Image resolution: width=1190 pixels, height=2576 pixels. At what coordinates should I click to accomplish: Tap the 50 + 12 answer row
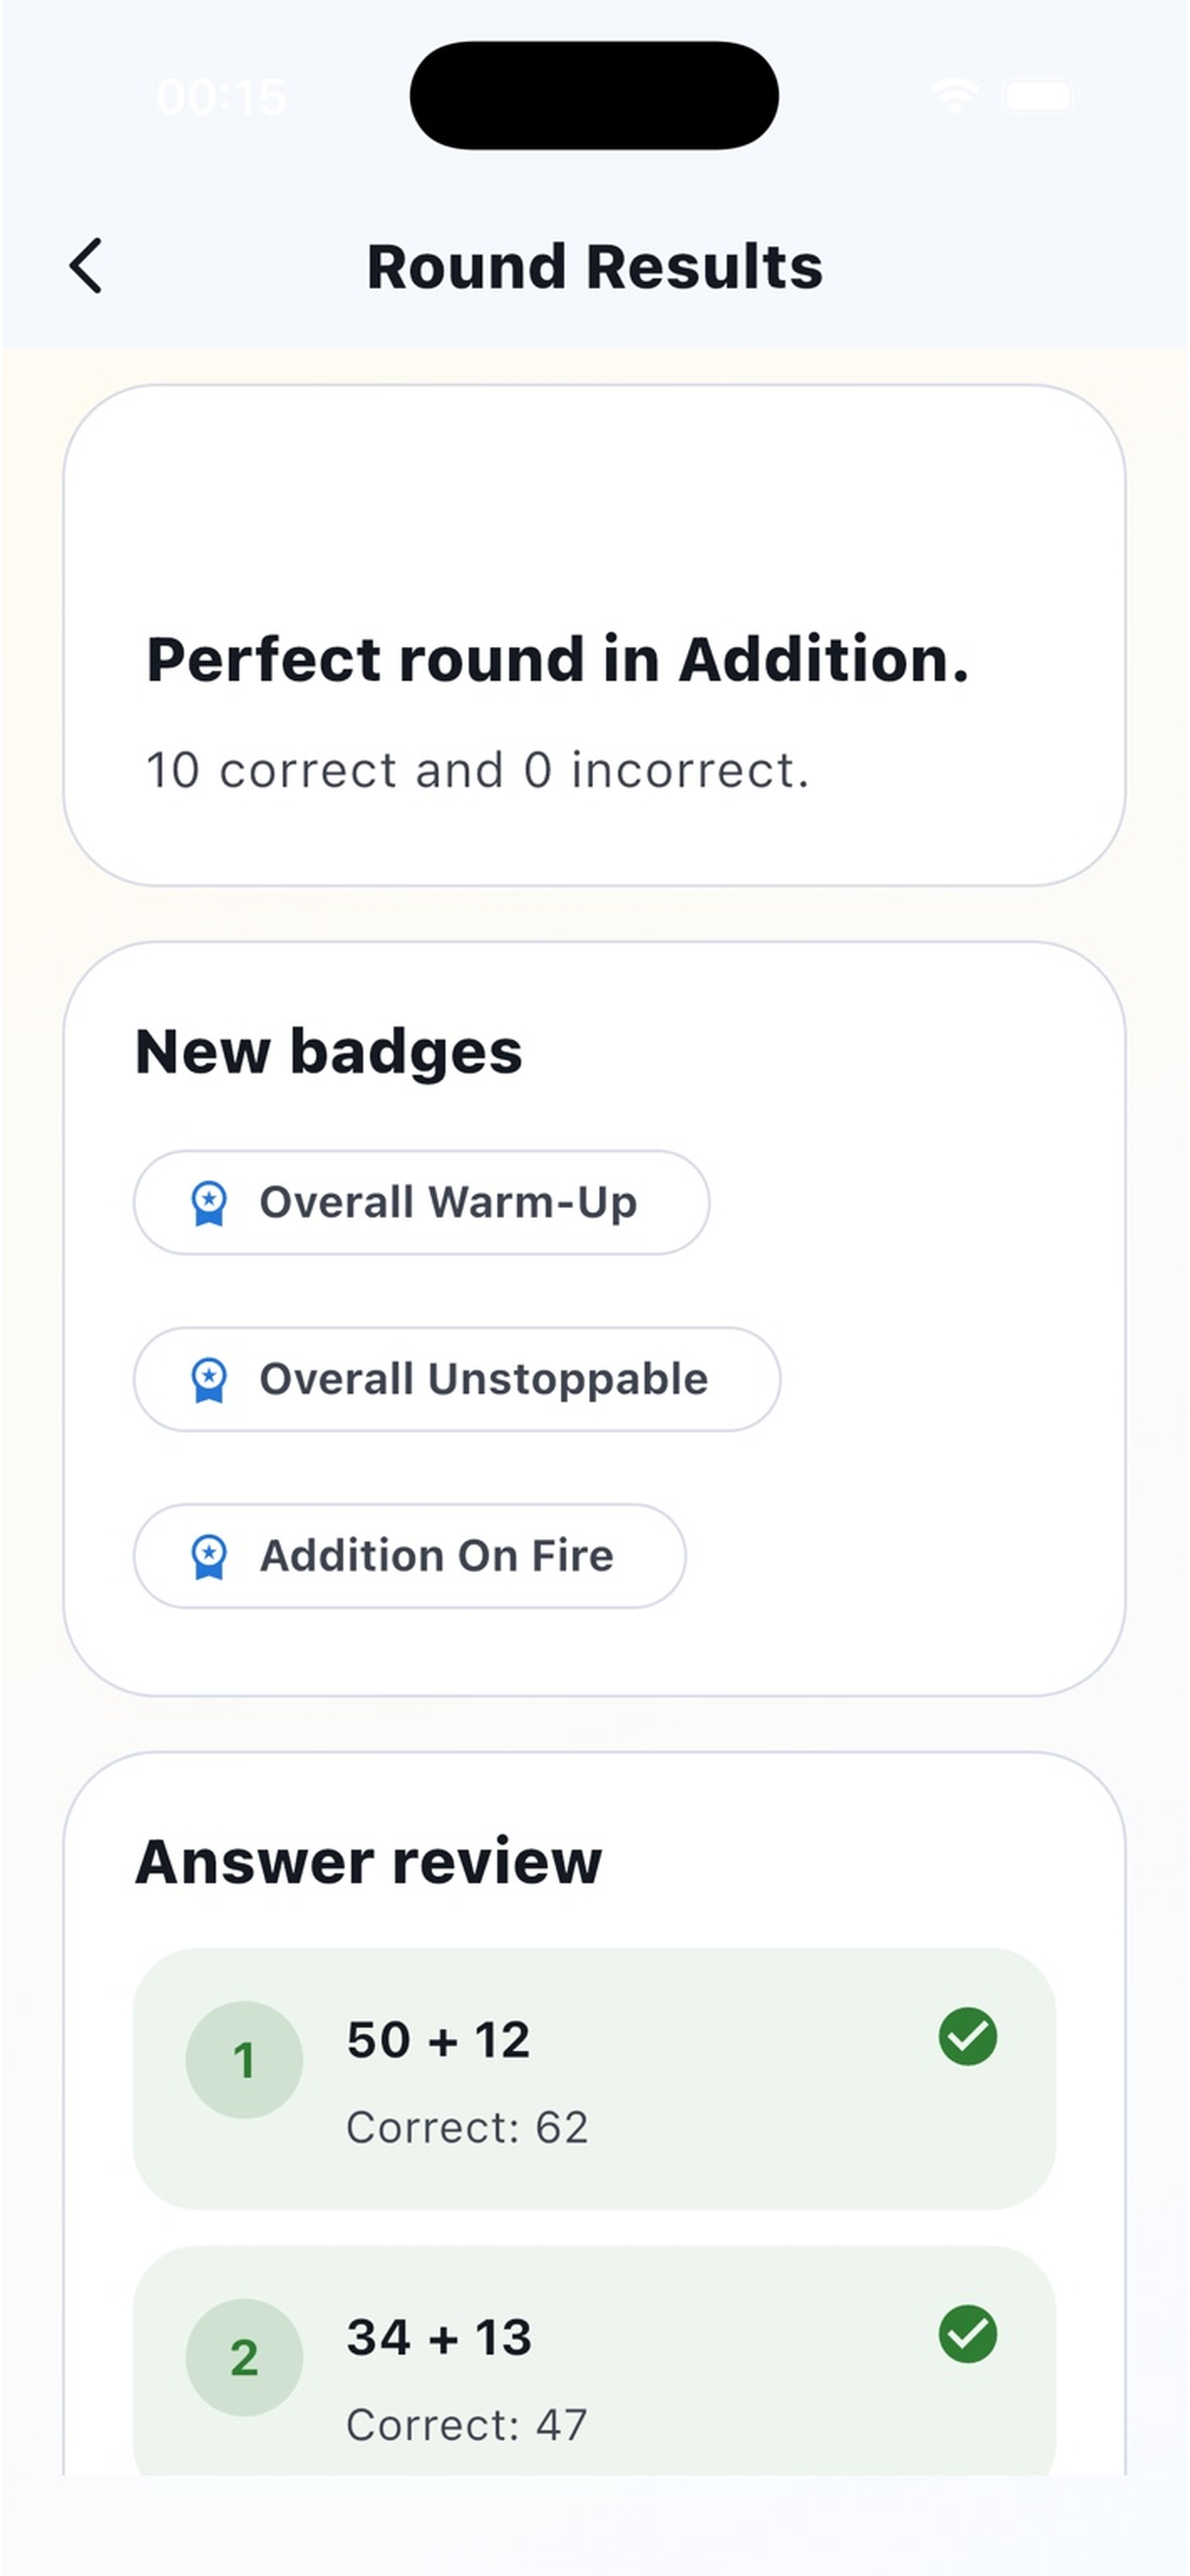point(594,2080)
